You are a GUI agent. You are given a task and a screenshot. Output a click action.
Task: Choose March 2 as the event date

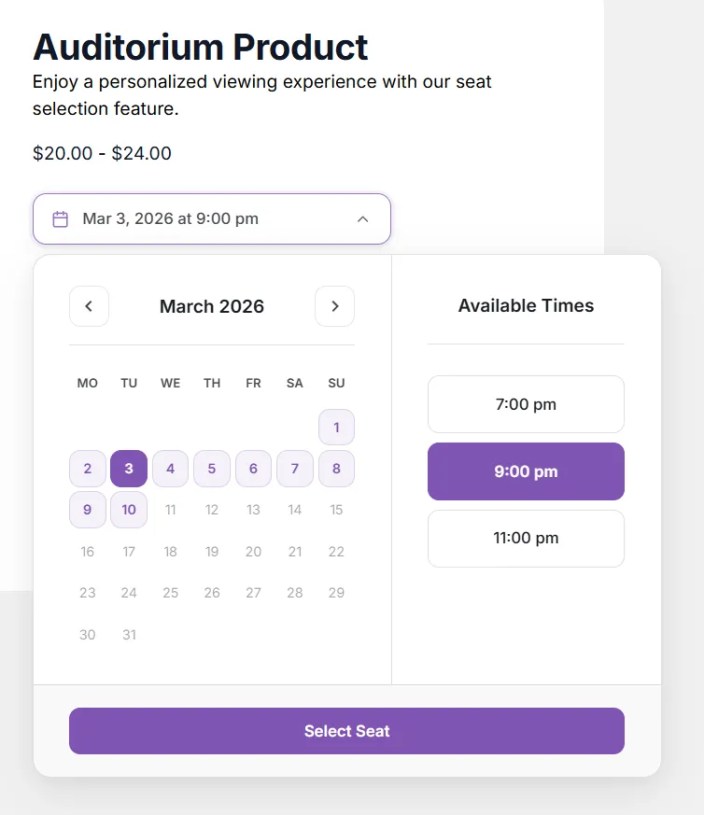pos(87,468)
